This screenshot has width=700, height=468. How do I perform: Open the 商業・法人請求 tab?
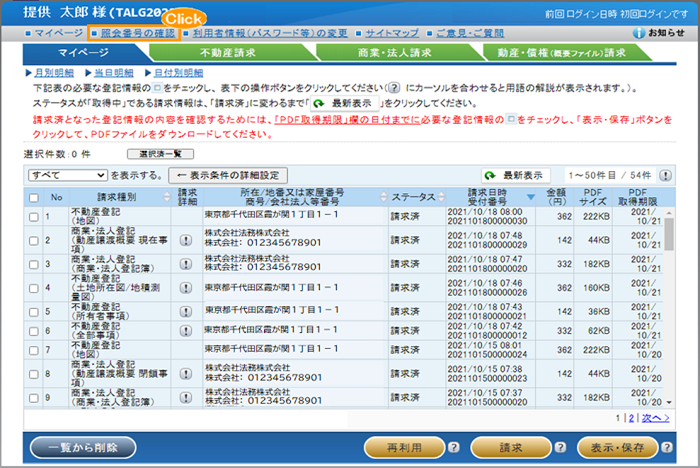point(395,53)
